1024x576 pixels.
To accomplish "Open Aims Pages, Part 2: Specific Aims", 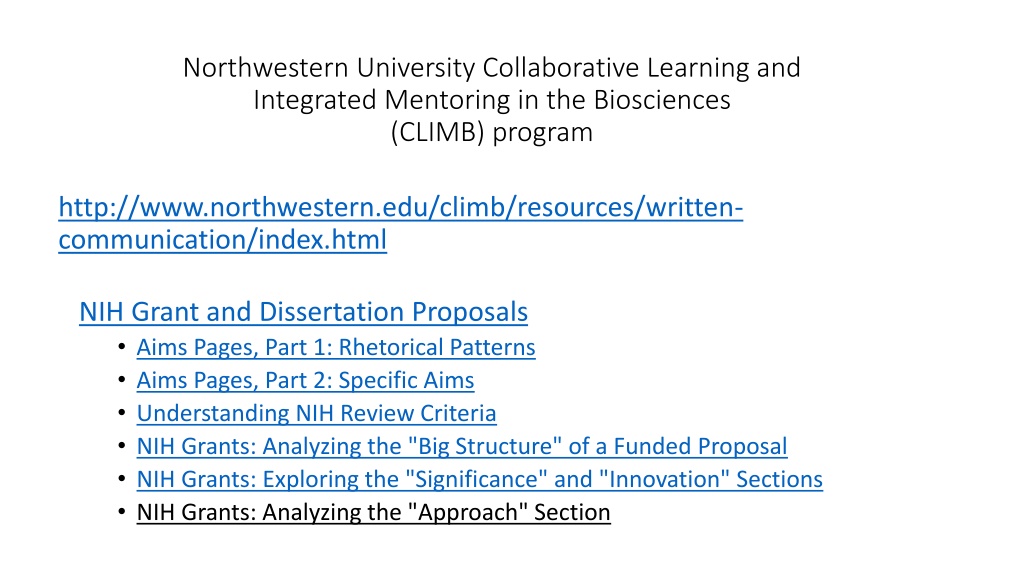I will [x=305, y=380].
